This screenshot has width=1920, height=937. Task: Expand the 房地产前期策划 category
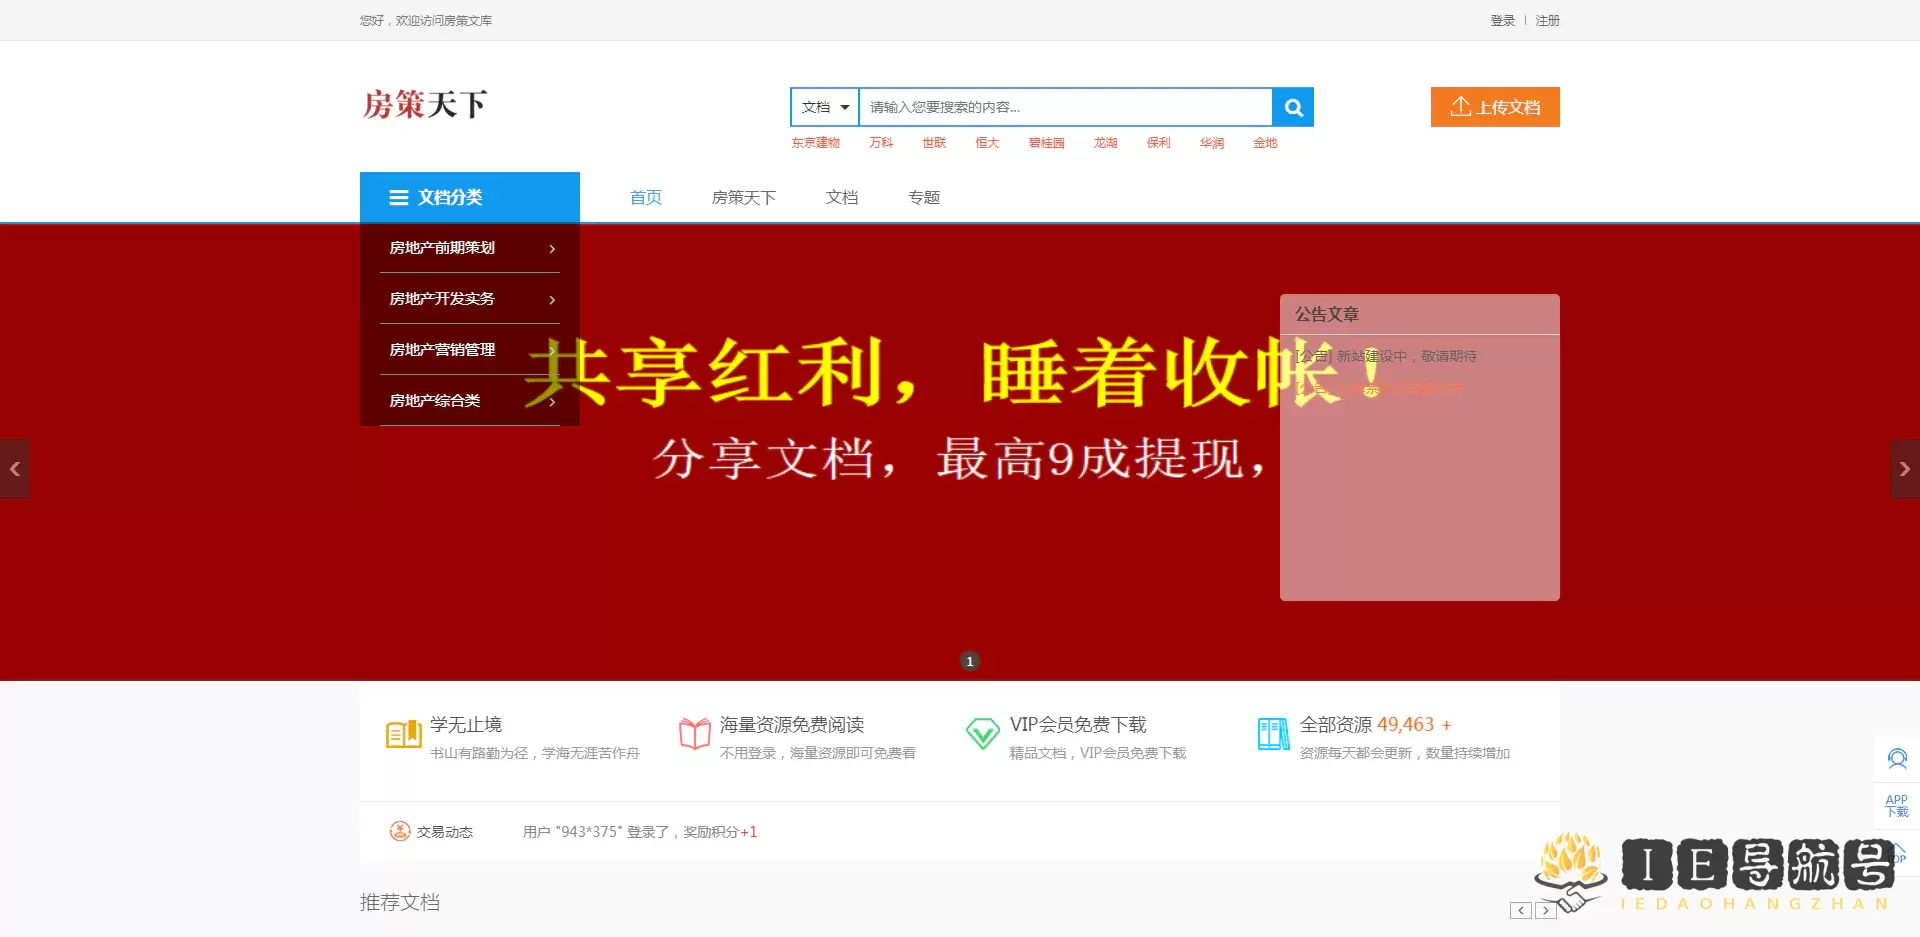click(x=470, y=248)
